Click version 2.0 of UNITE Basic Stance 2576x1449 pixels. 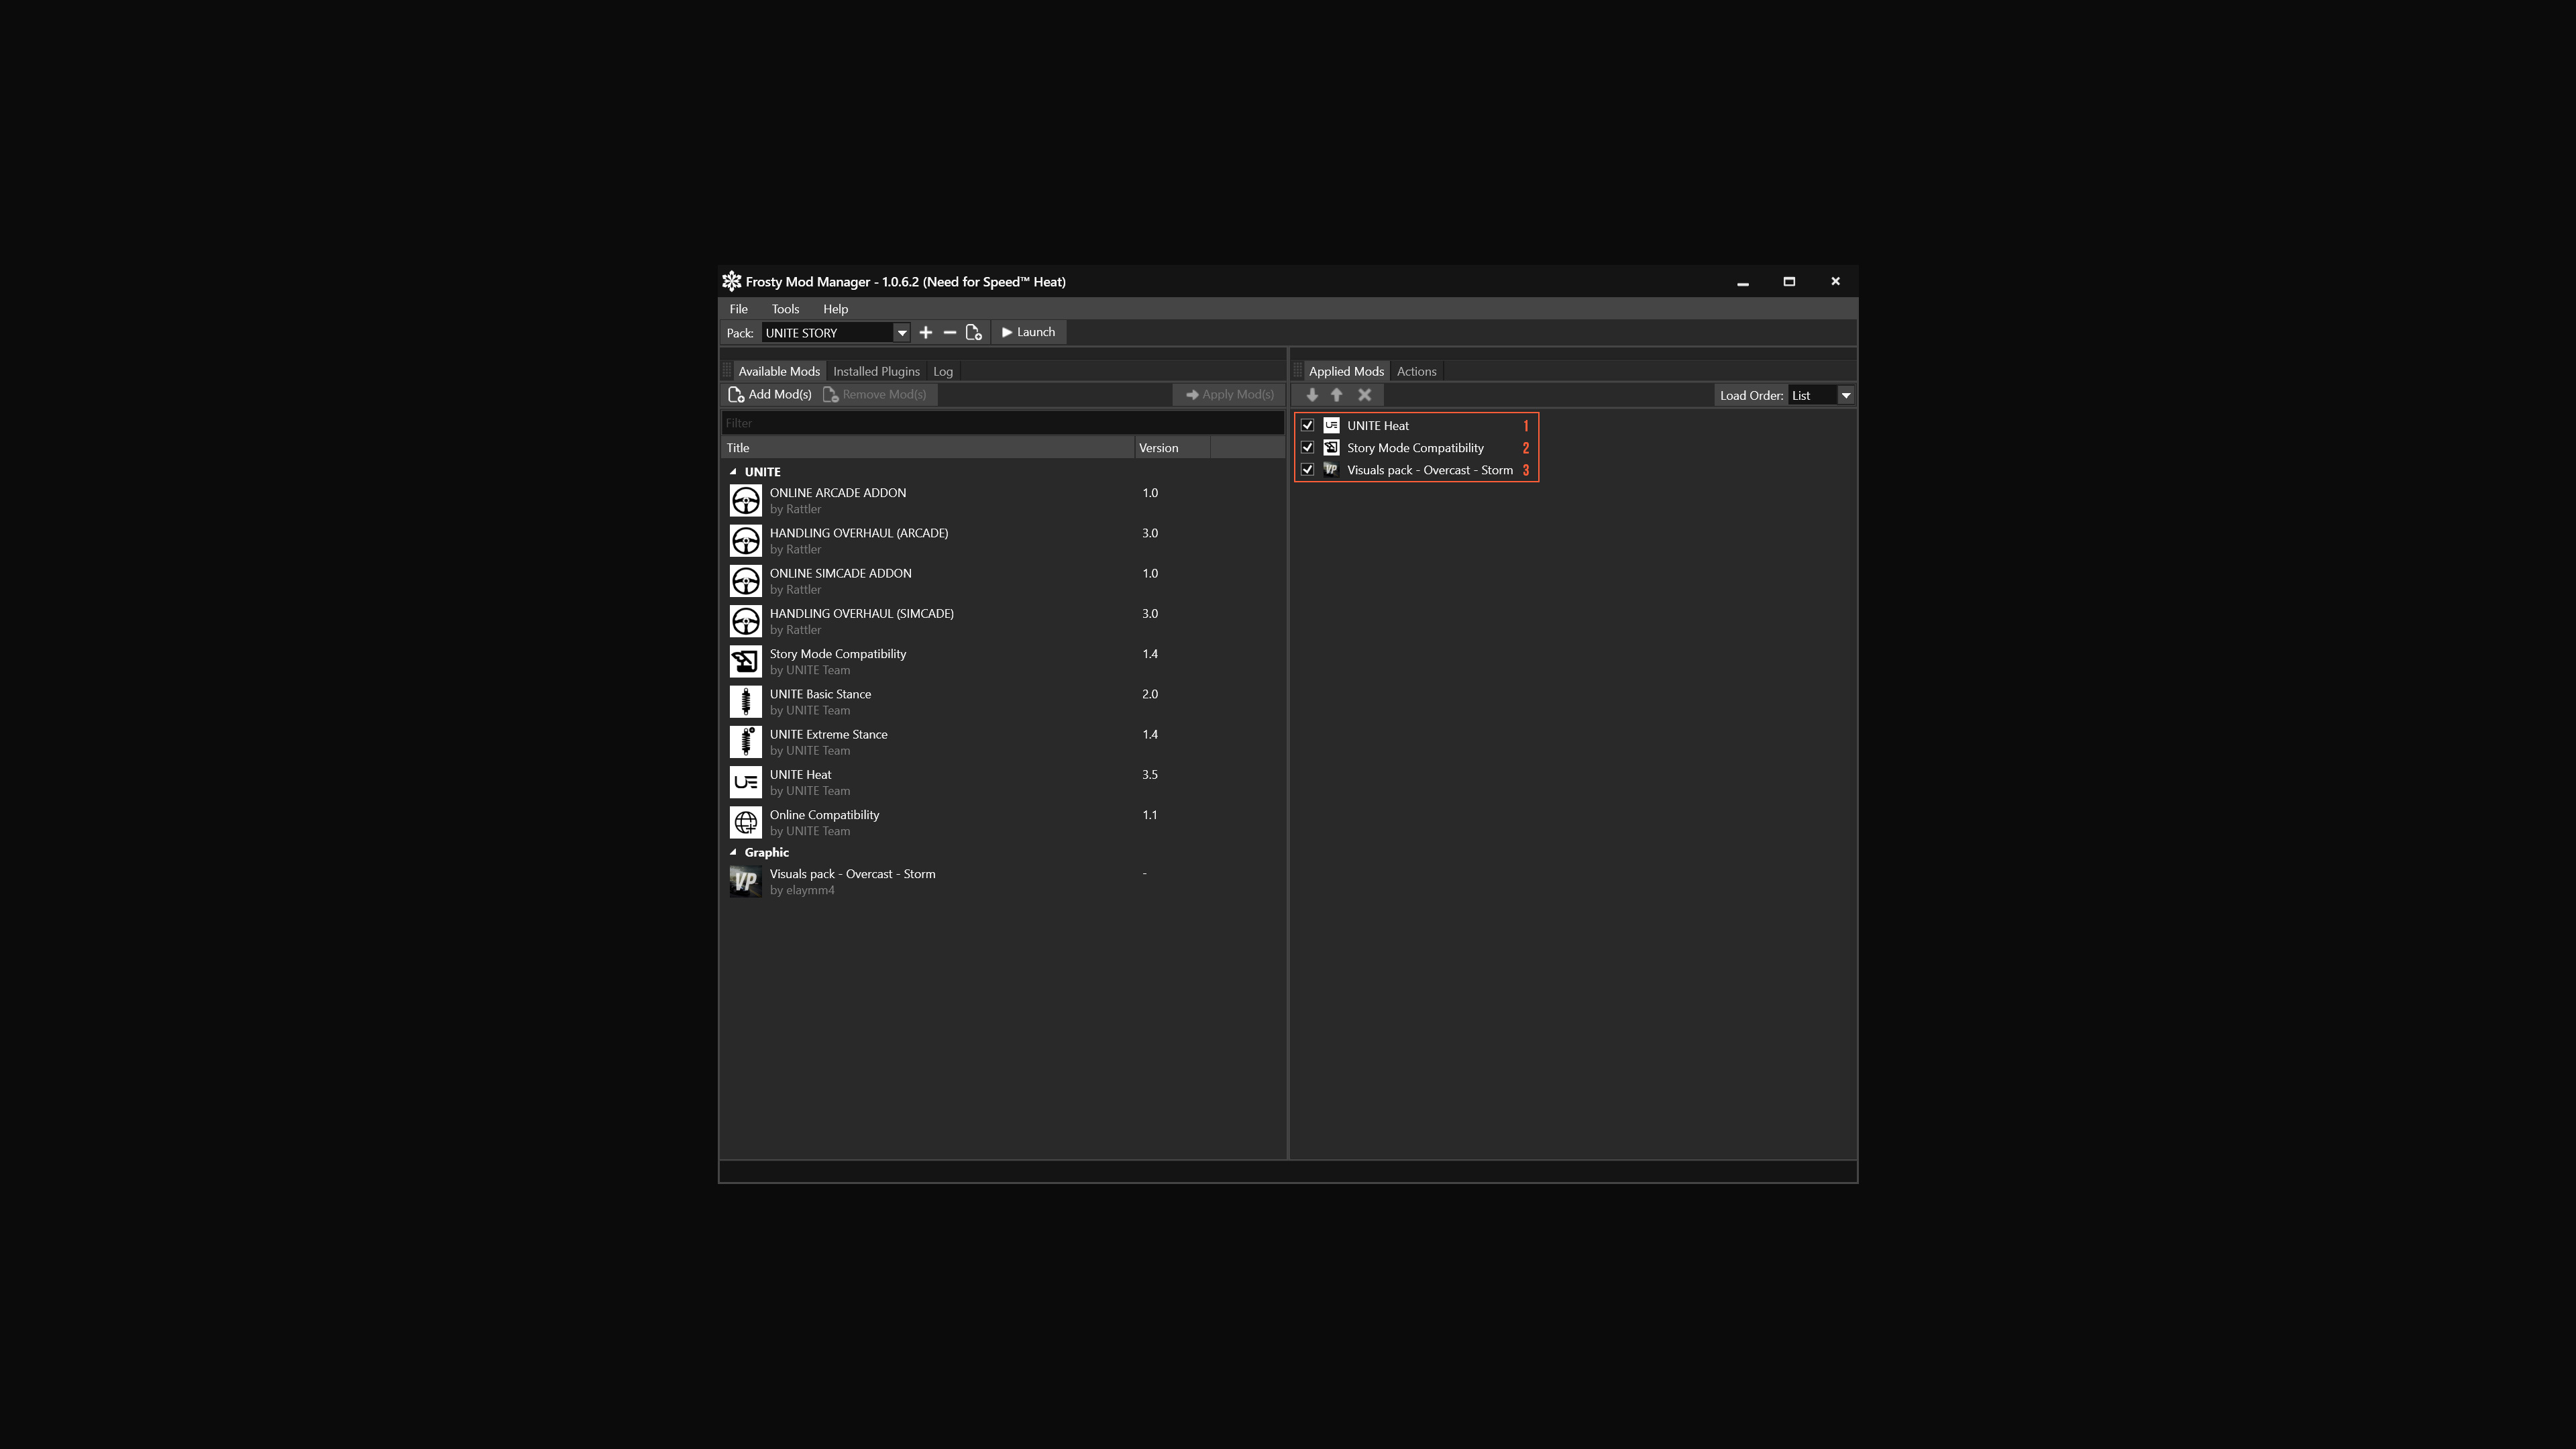coord(1150,694)
